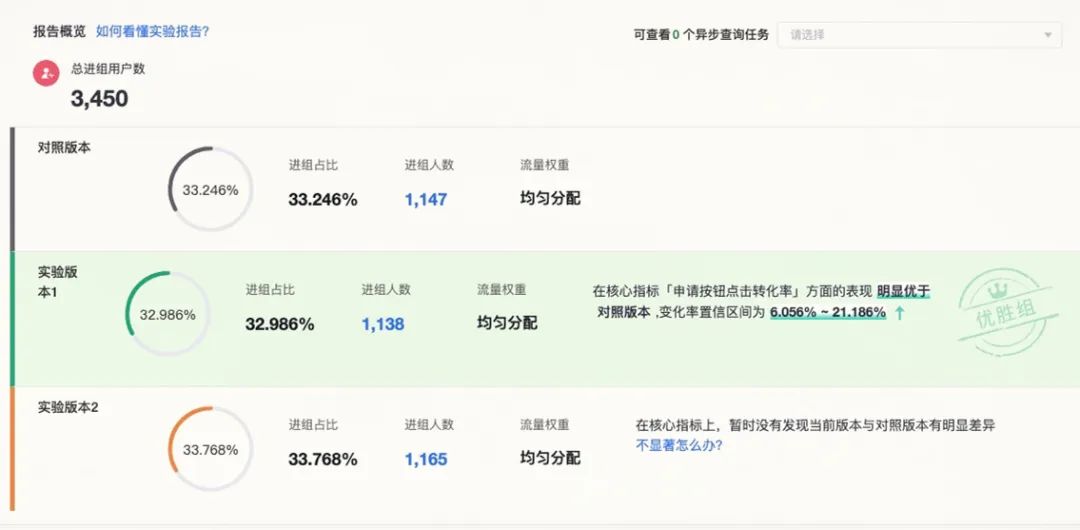Screen dimensions: 1080x530
Task: Click the underlined 明显优于 text
Action: click(903, 291)
